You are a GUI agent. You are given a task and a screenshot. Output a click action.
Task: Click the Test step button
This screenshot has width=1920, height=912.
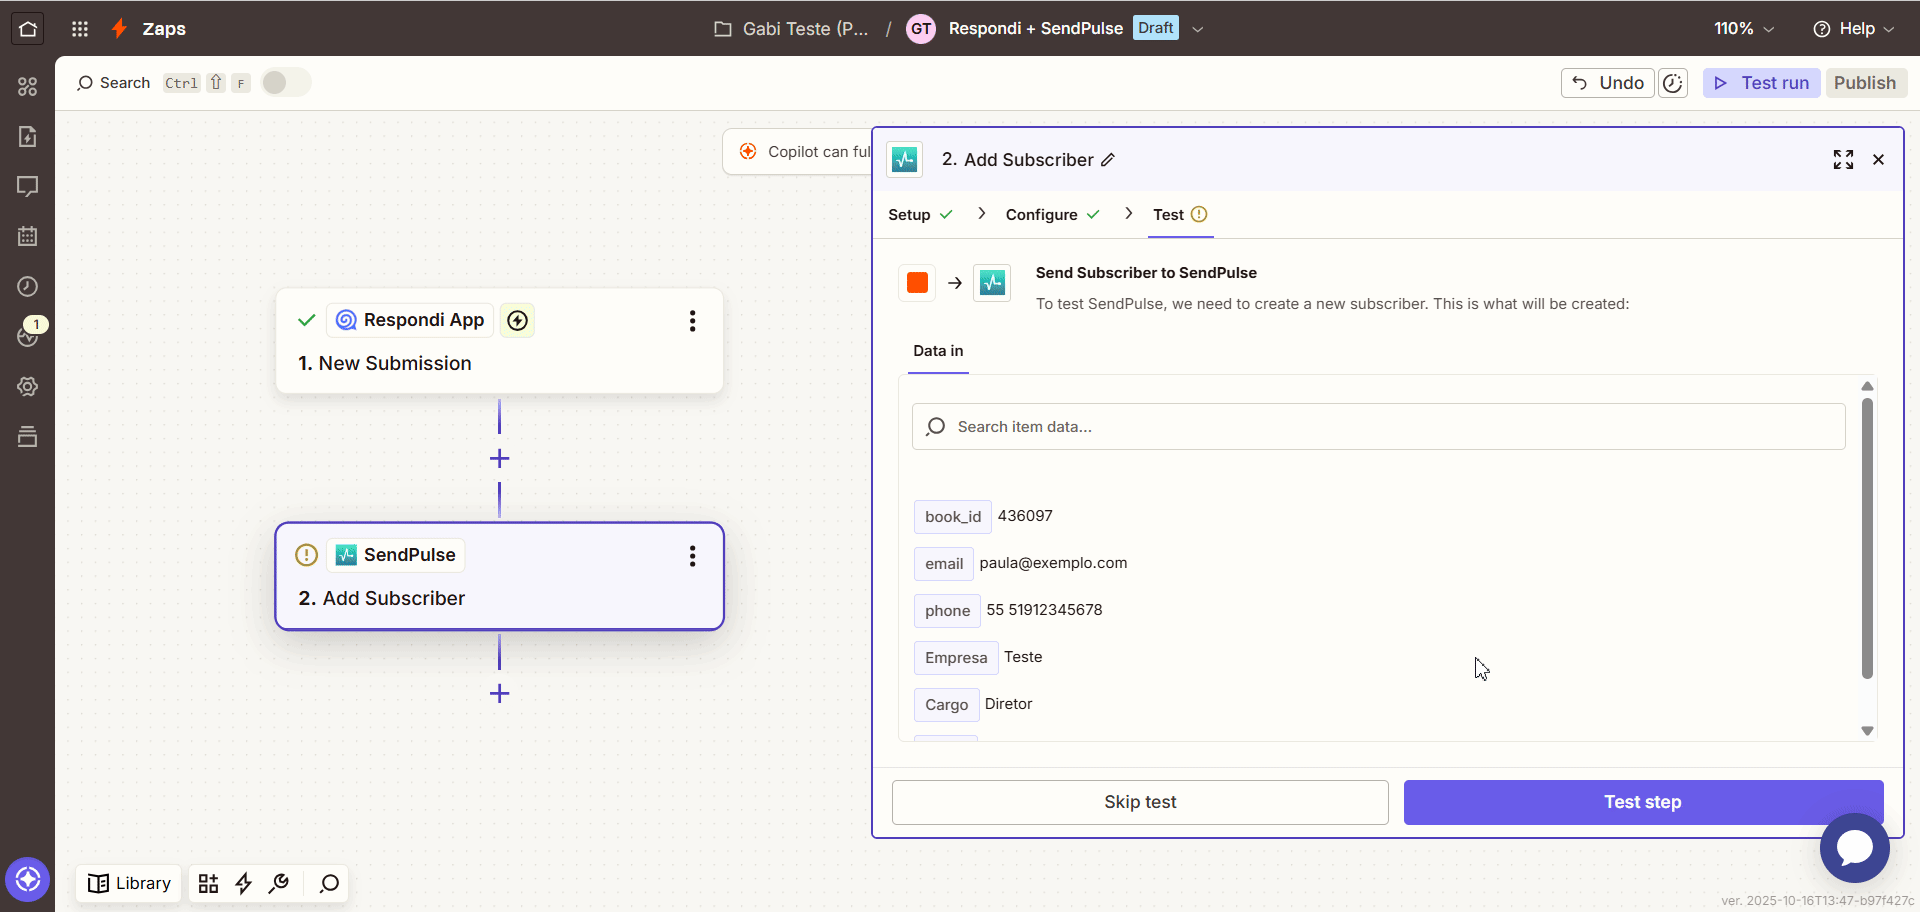click(x=1643, y=802)
